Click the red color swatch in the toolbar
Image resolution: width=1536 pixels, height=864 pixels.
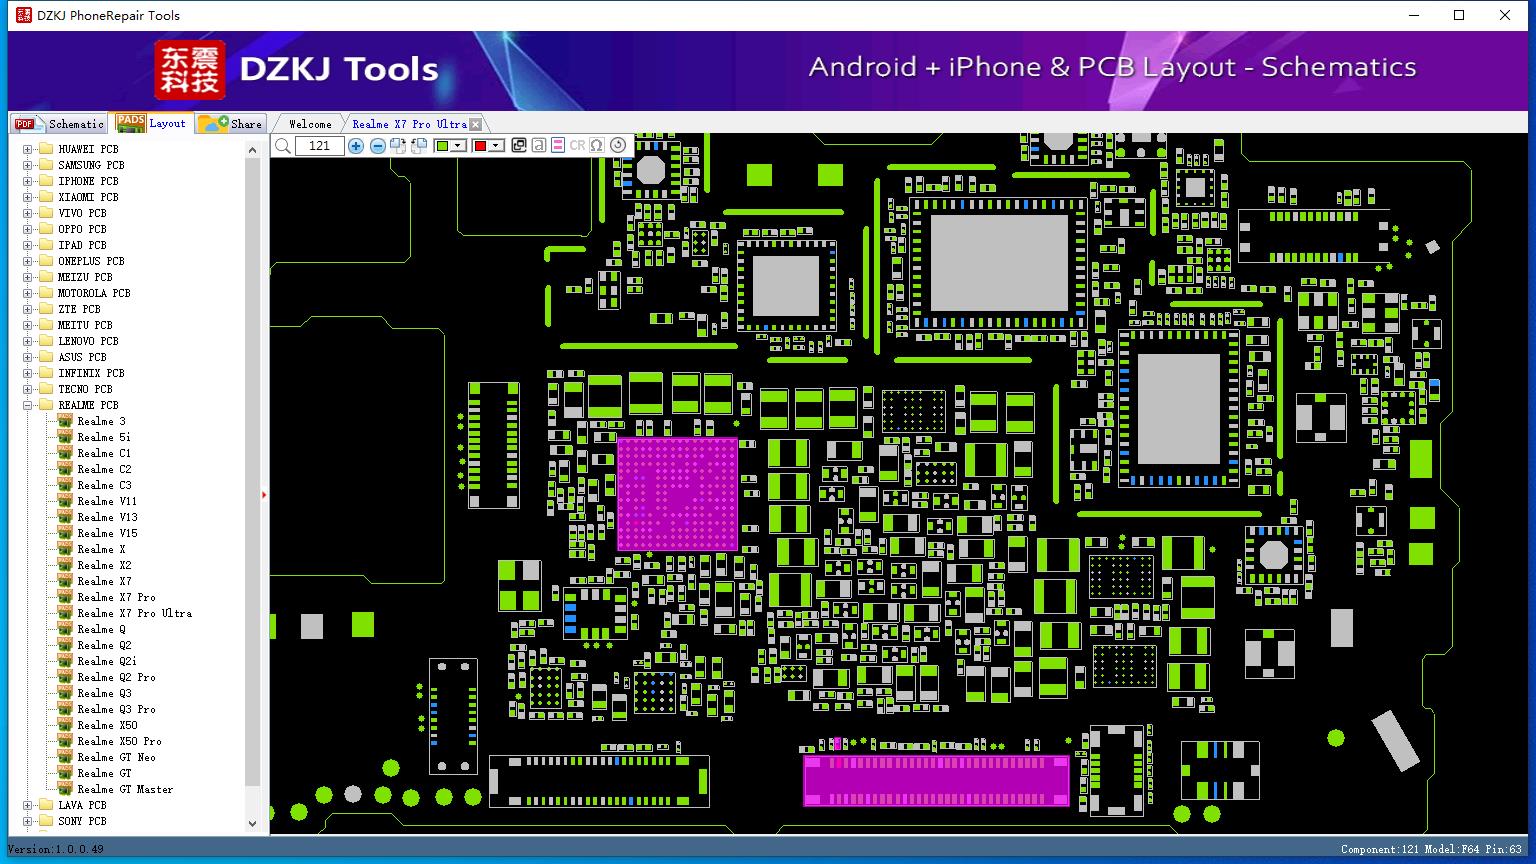click(480, 146)
